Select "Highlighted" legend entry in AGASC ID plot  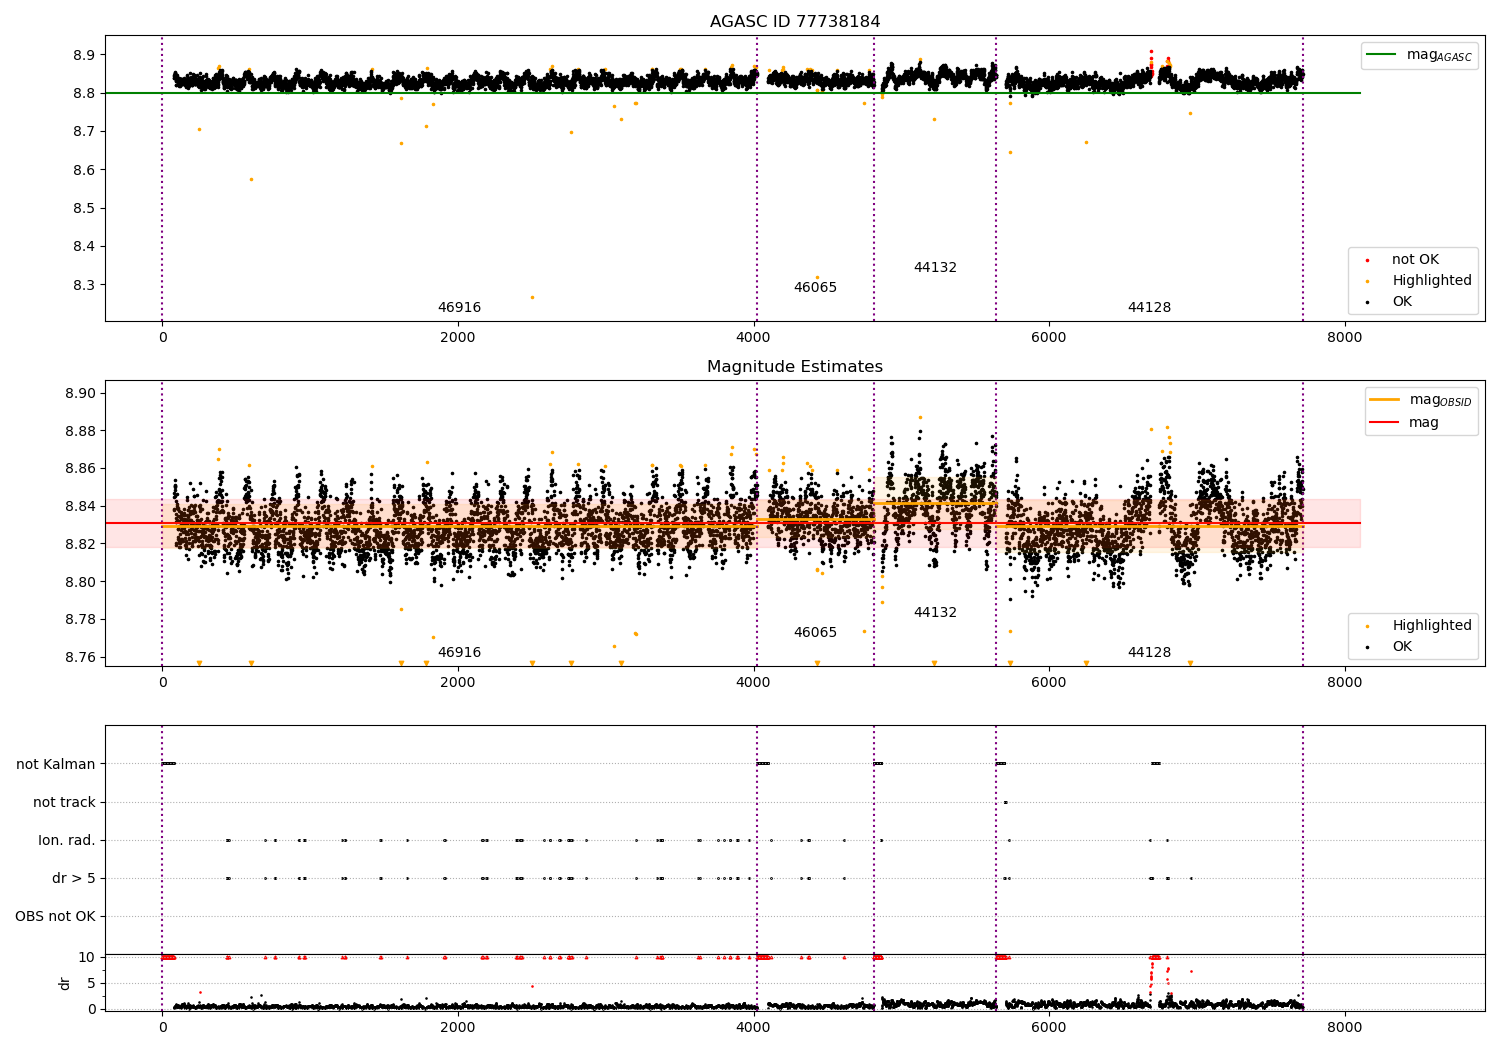(1432, 281)
